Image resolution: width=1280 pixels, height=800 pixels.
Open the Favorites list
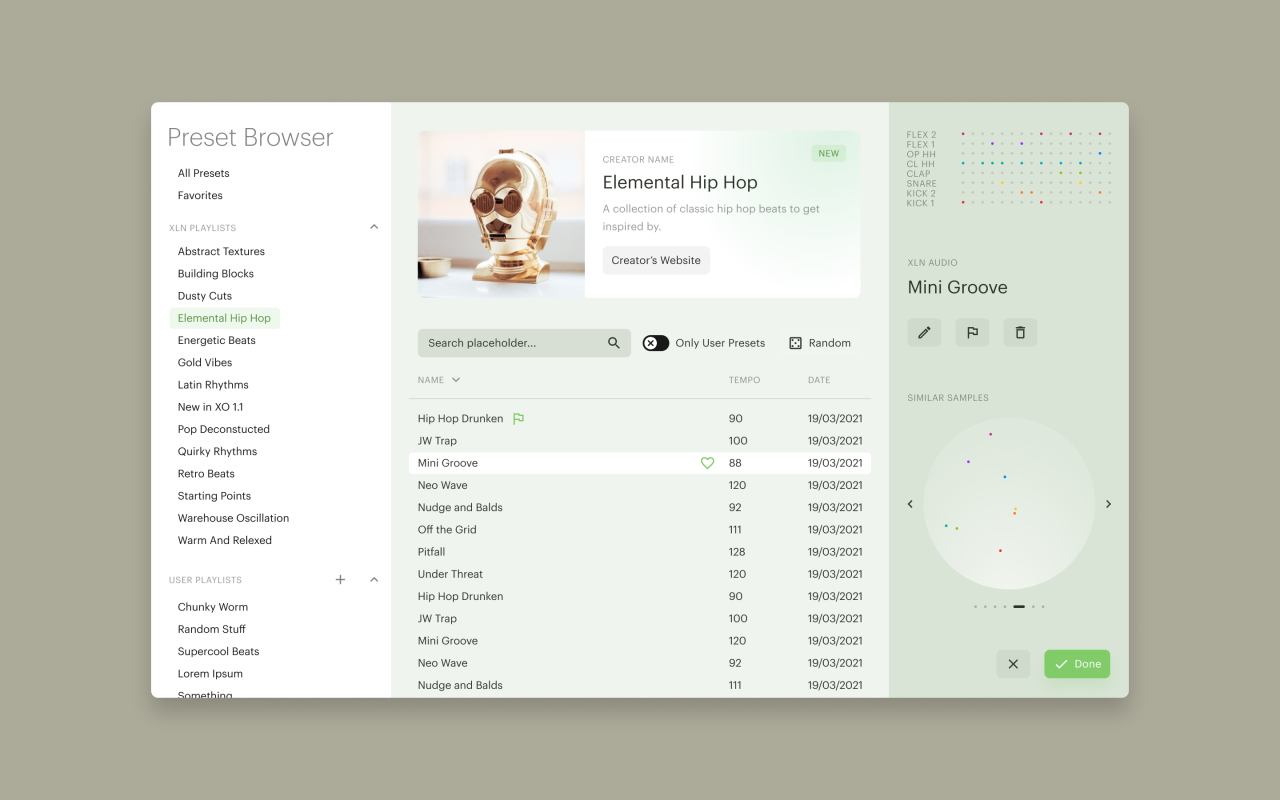tap(200, 196)
